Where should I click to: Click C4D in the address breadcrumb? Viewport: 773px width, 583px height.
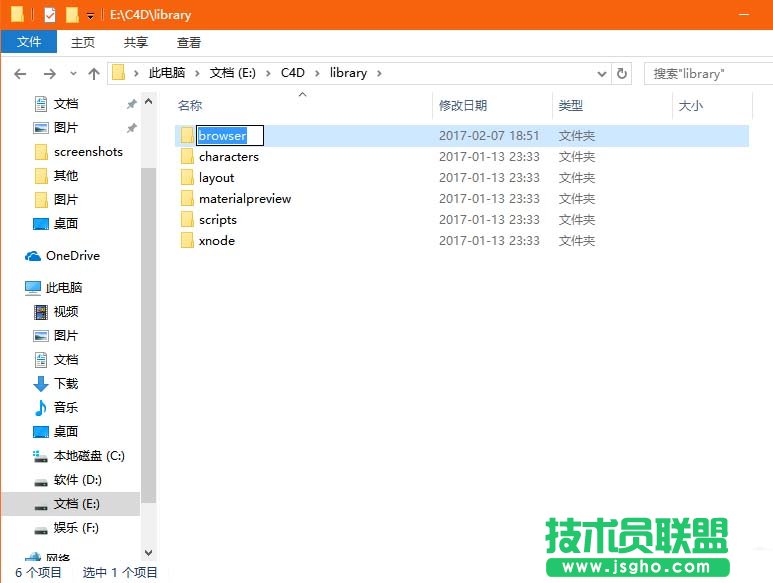(x=293, y=73)
